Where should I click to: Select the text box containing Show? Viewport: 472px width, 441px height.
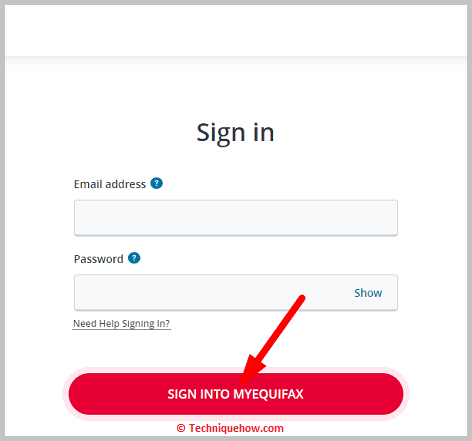click(x=236, y=293)
